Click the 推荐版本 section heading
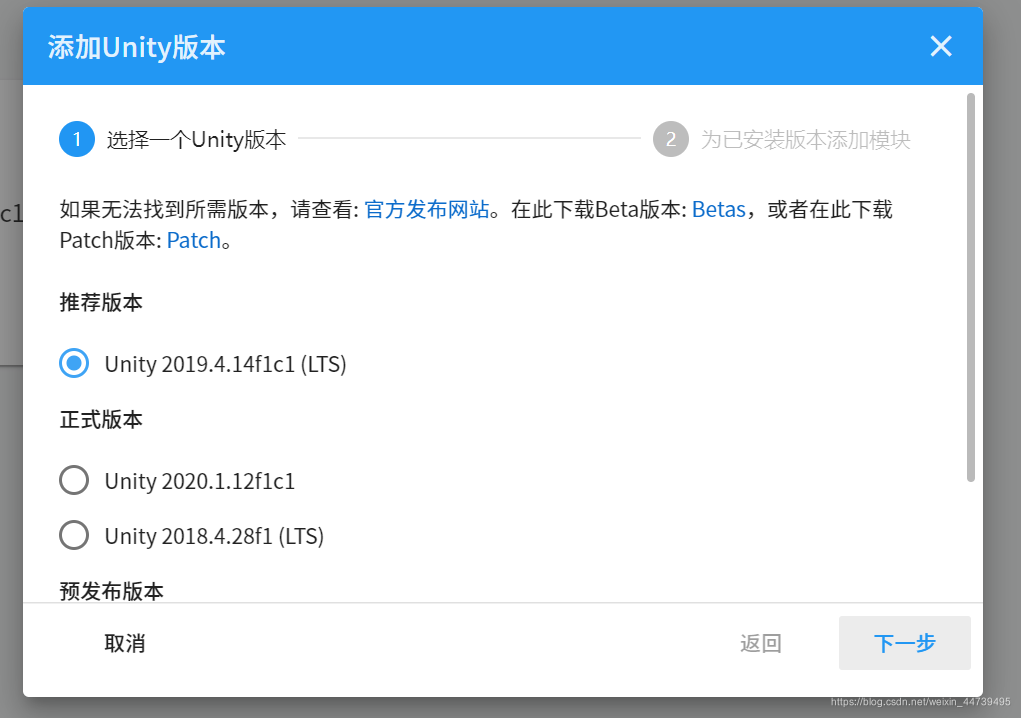The height and width of the screenshot is (718, 1021). click(x=101, y=303)
